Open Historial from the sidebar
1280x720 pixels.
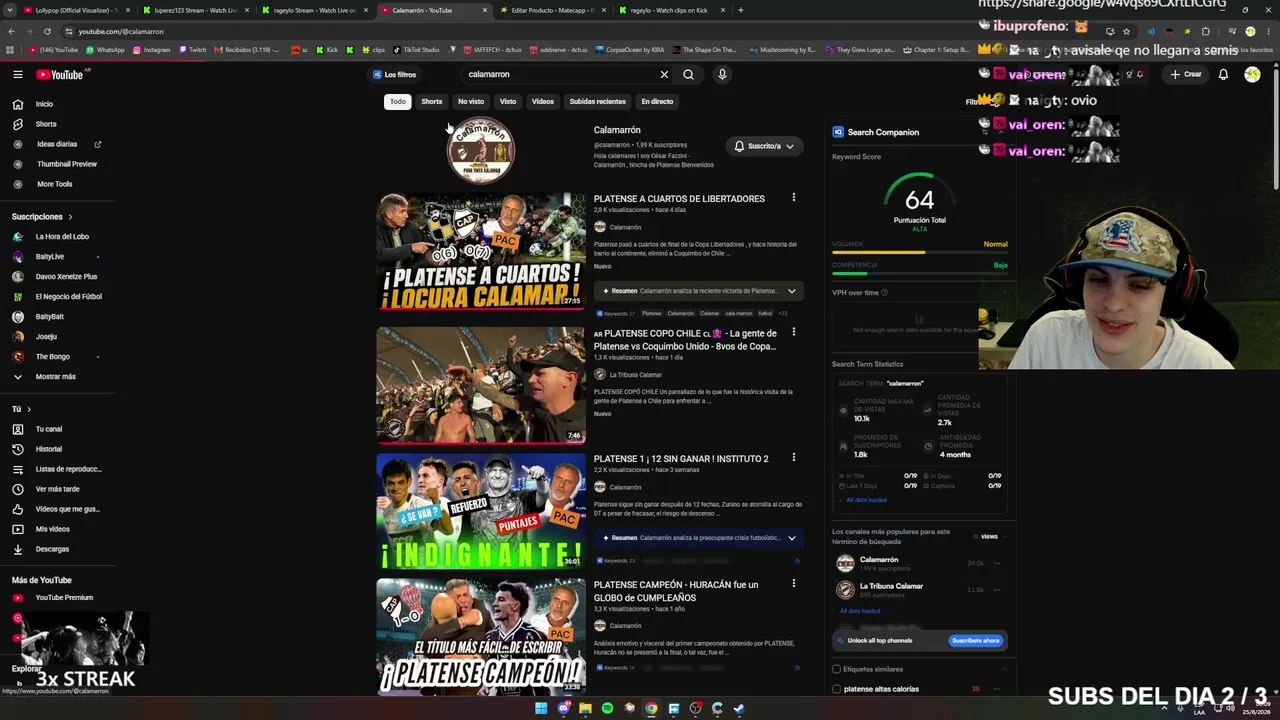coord(49,449)
